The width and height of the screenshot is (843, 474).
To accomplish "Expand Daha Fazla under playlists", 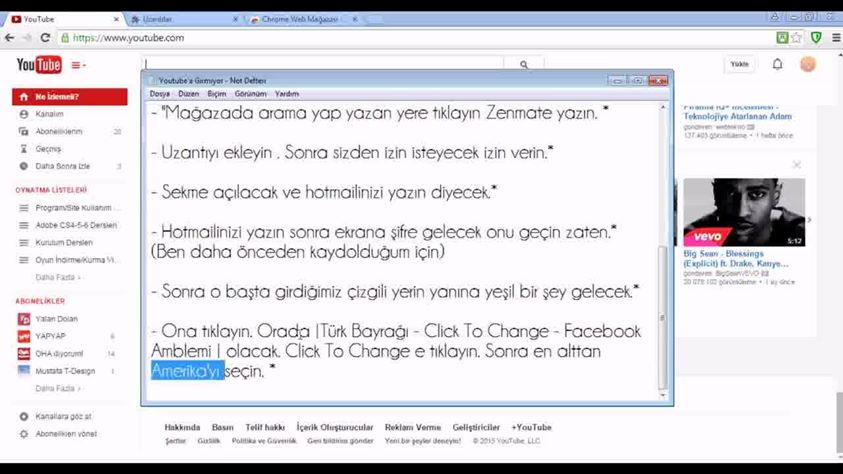I will point(58,277).
